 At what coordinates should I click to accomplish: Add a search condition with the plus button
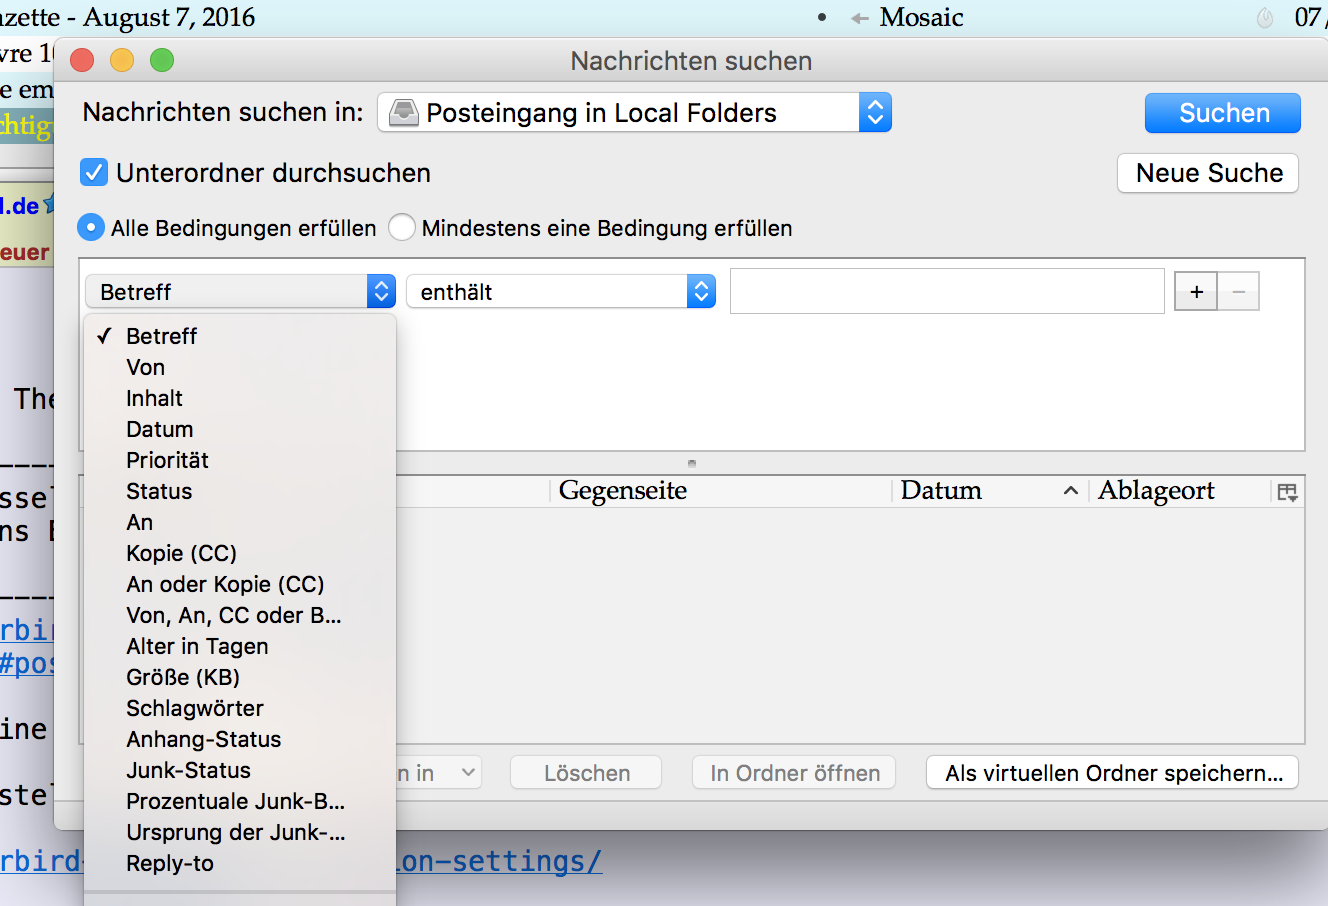(x=1196, y=292)
